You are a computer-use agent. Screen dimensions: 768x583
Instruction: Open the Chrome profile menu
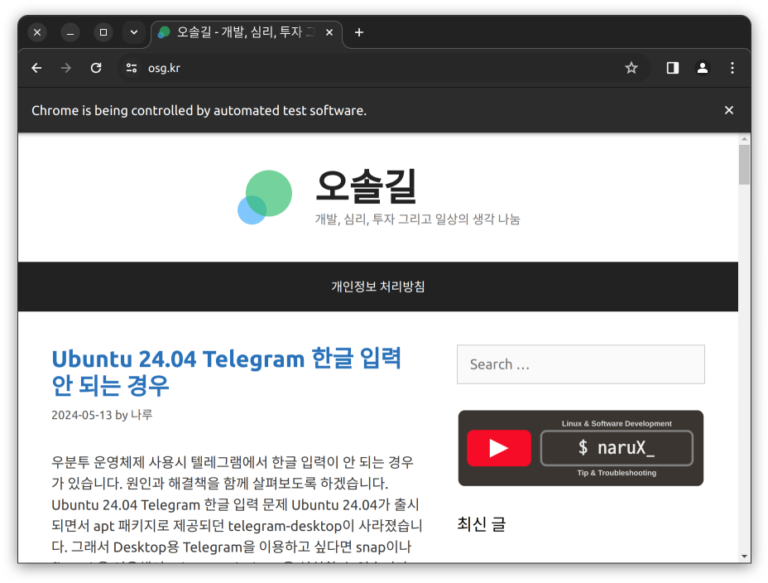point(702,68)
